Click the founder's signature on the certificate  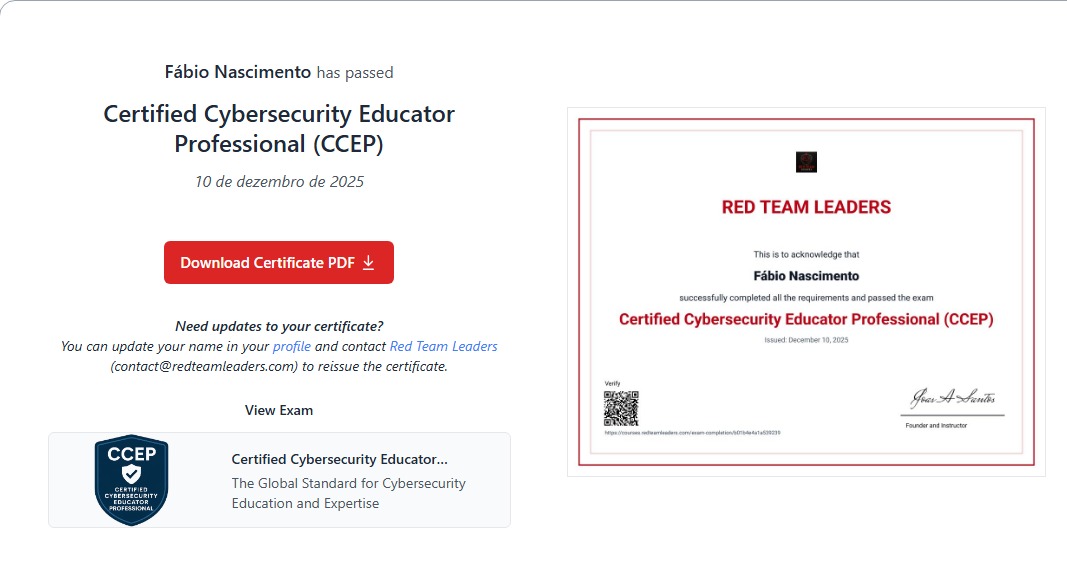click(x=951, y=398)
